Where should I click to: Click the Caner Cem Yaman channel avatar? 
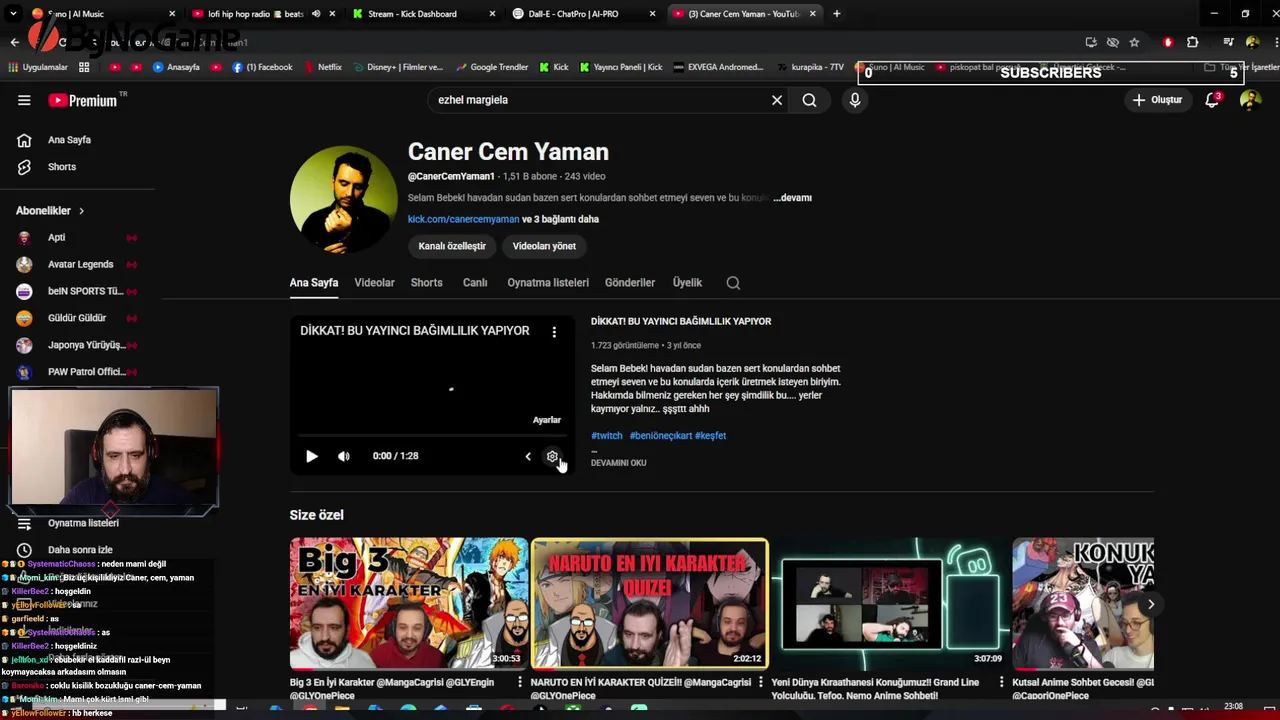coord(343,200)
